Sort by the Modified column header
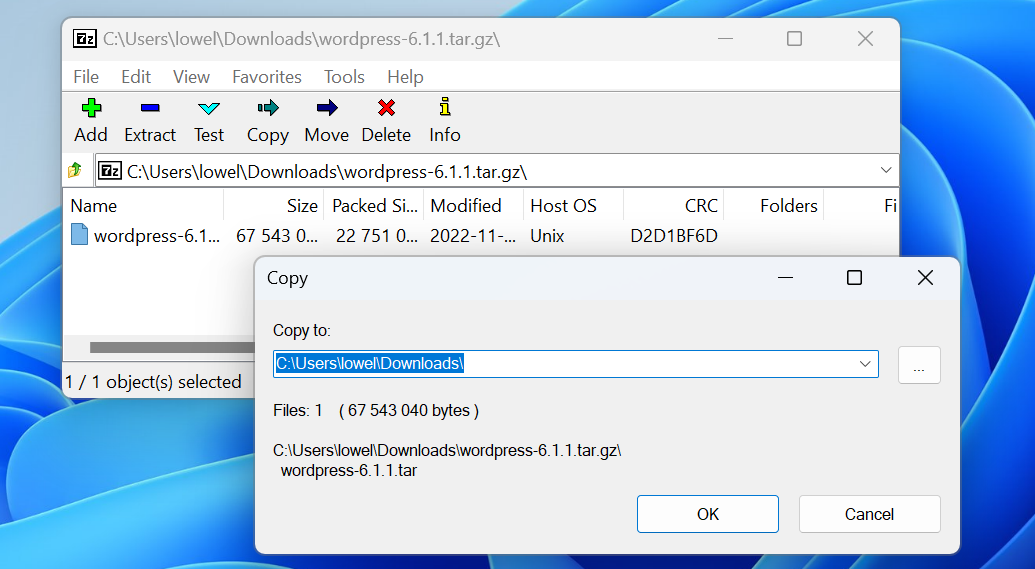The height and width of the screenshot is (569, 1035). tap(473, 206)
